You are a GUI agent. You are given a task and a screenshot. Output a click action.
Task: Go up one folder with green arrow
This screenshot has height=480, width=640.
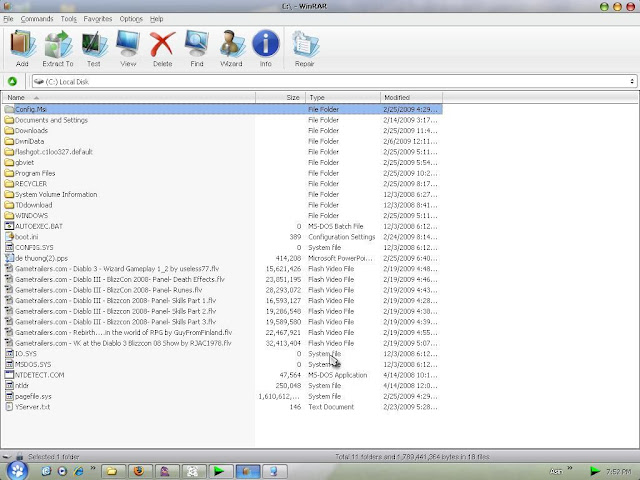pyautogui.click(x=12, y=81)
